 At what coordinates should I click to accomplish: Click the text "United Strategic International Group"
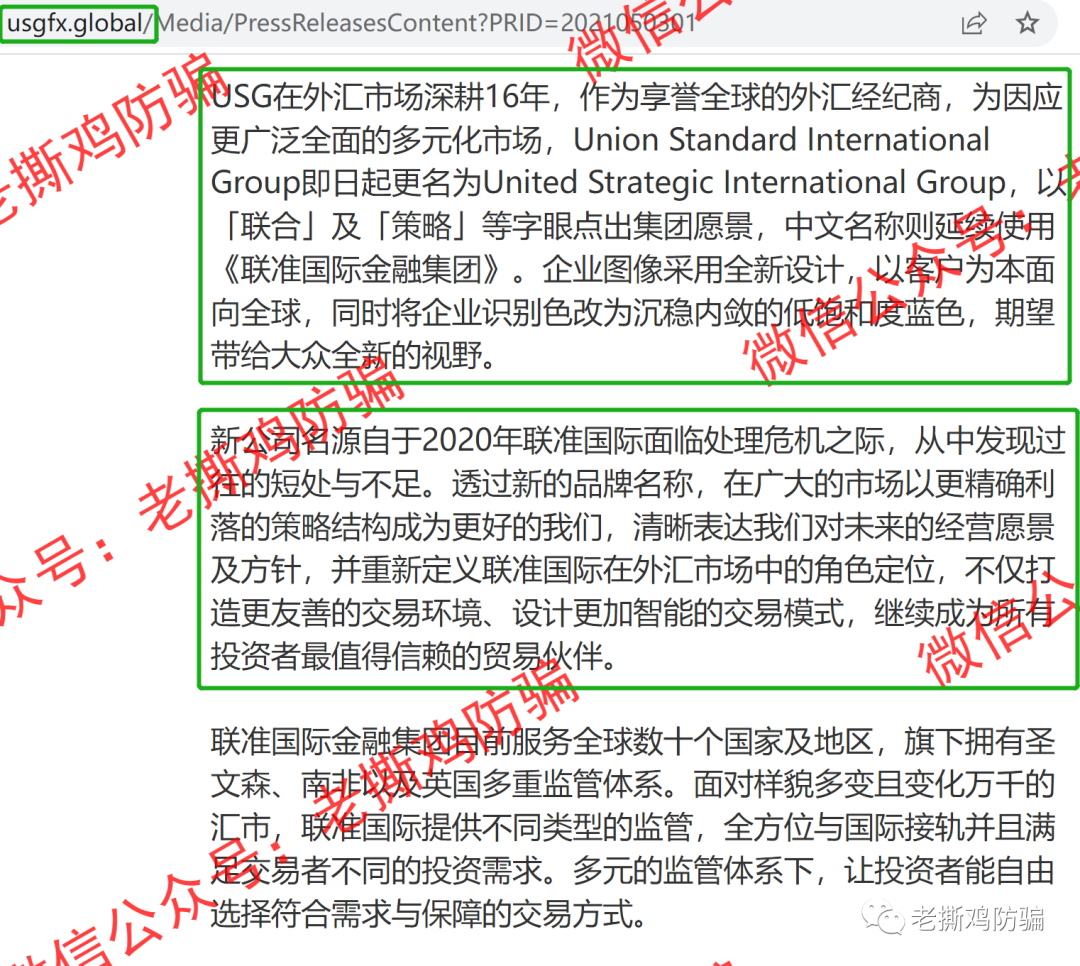(745, 183)
